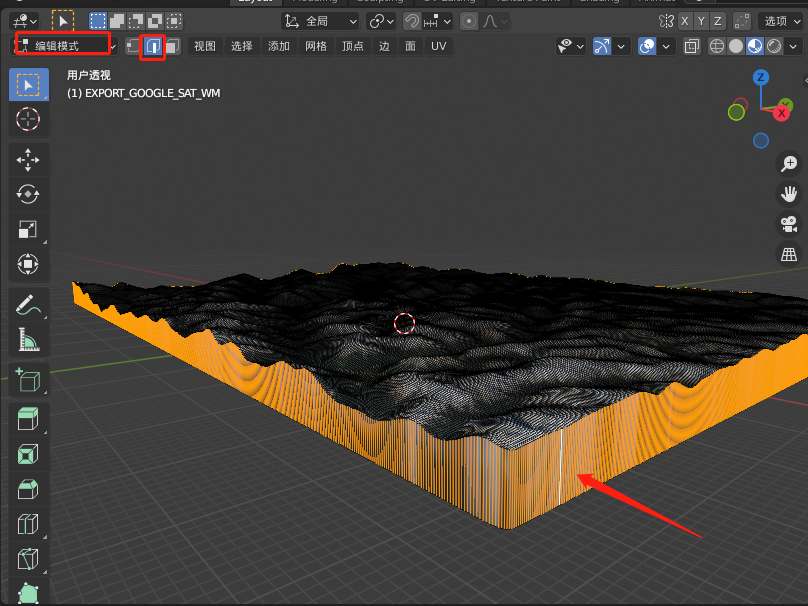Expand the 选项 options dropdown
This screenshot has height=606, width=808.
(781, 21)
